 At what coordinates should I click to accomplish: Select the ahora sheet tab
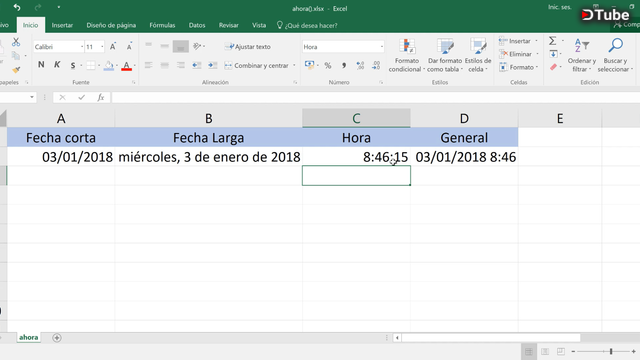29,338
